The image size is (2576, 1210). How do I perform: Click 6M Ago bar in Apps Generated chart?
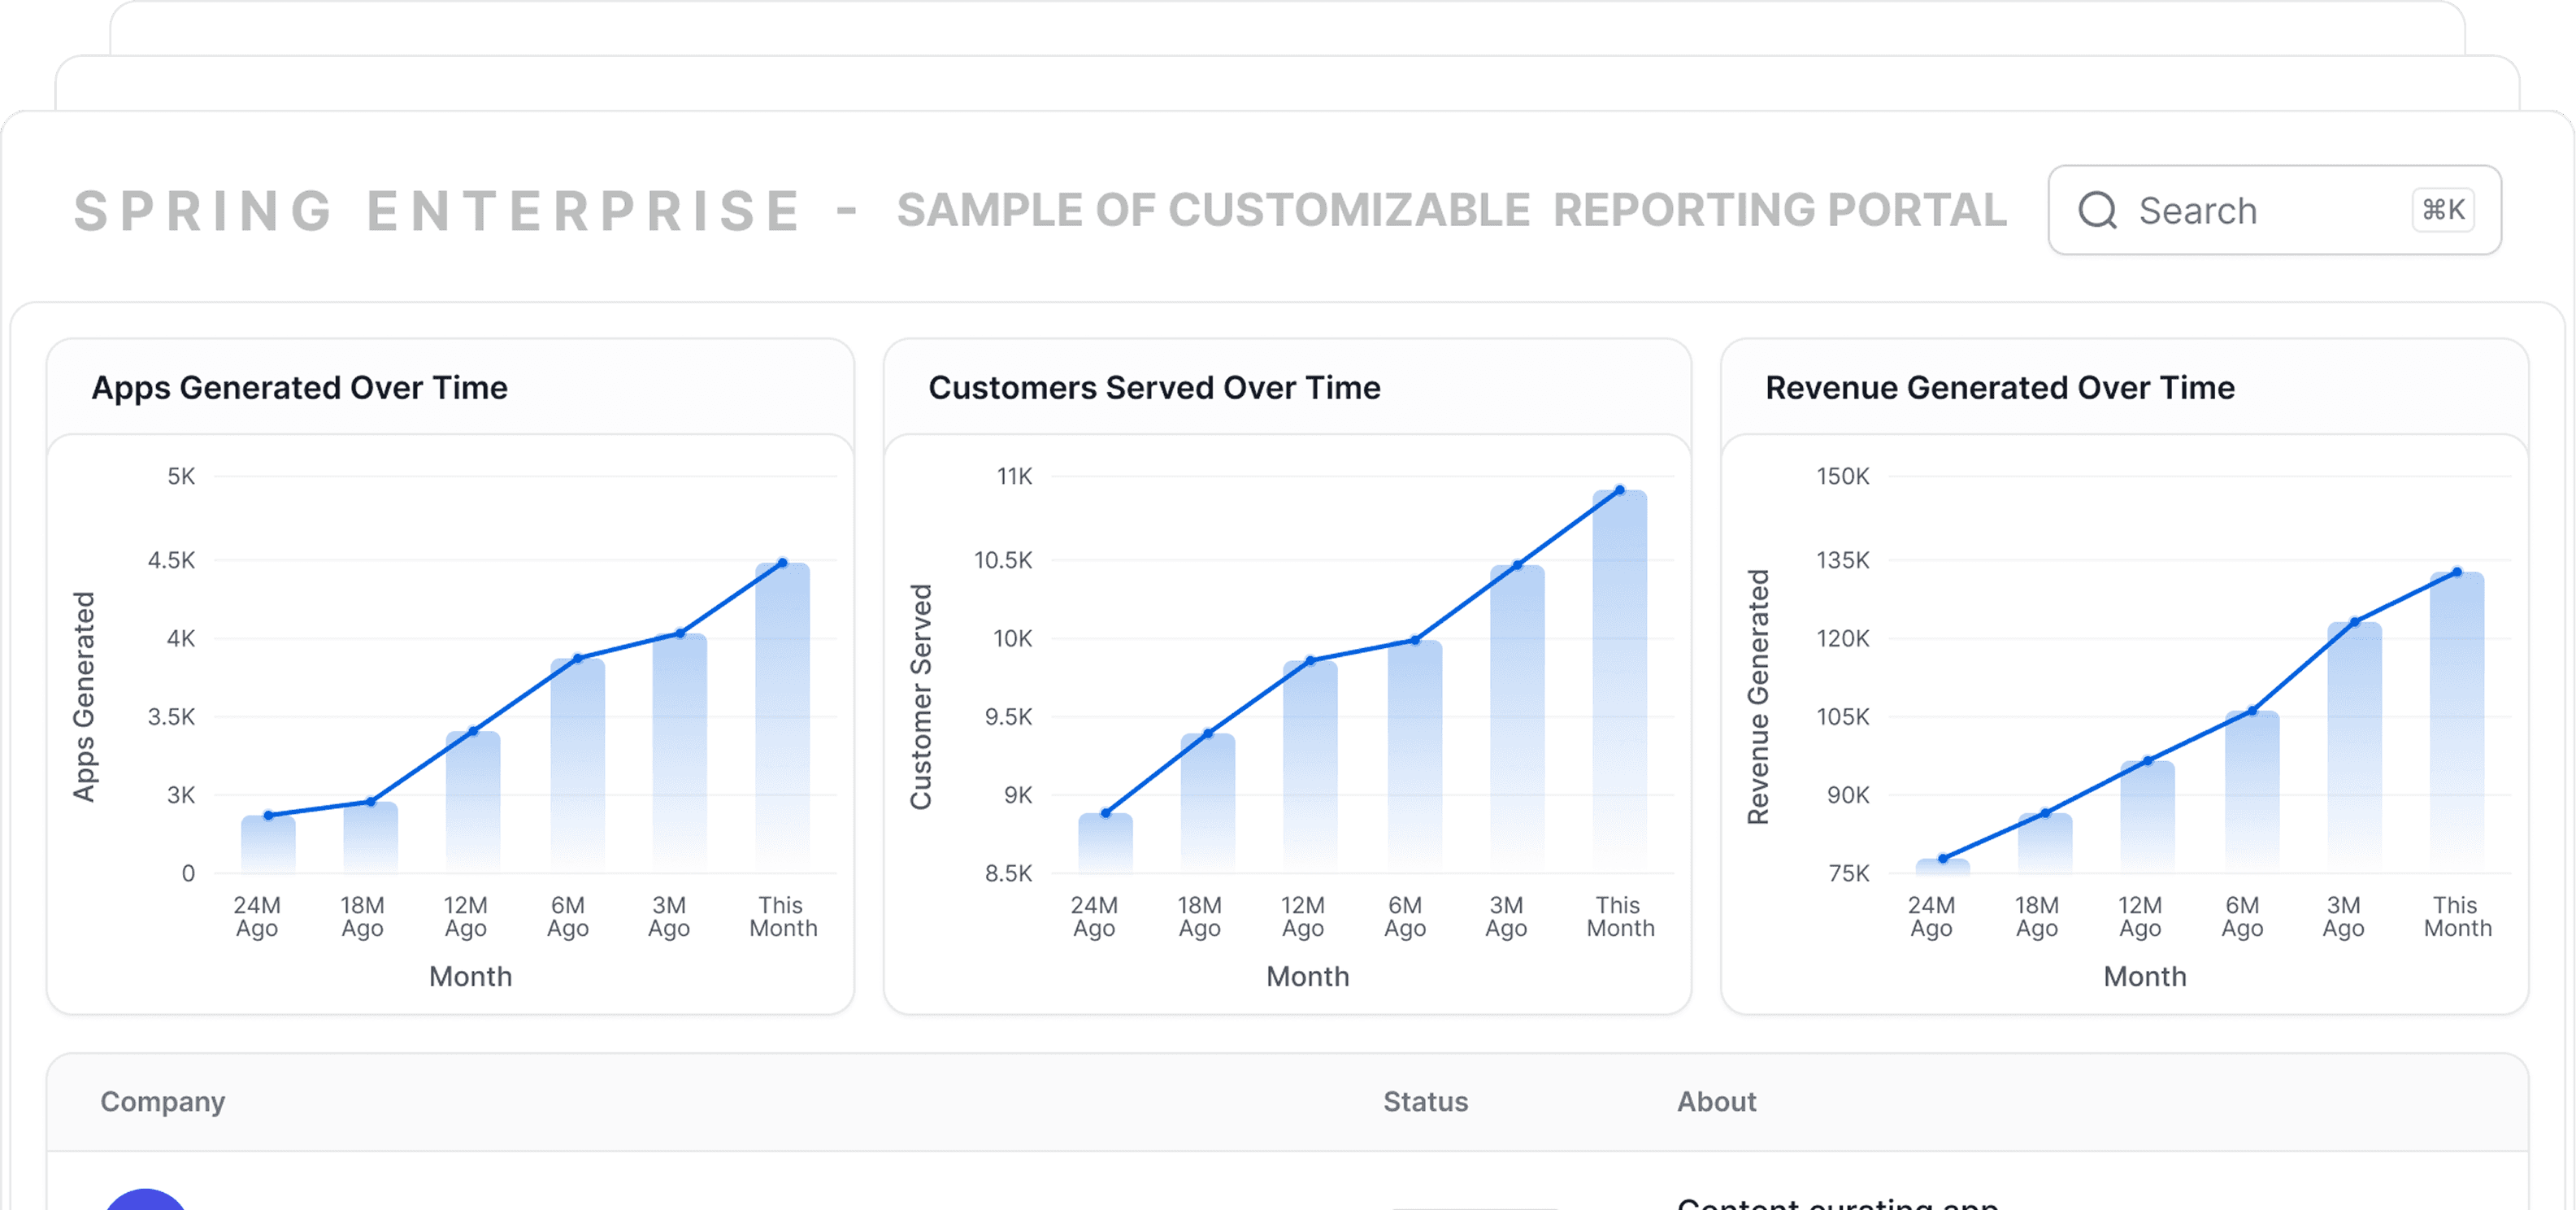pyautogui.click(x=577, y=765)
